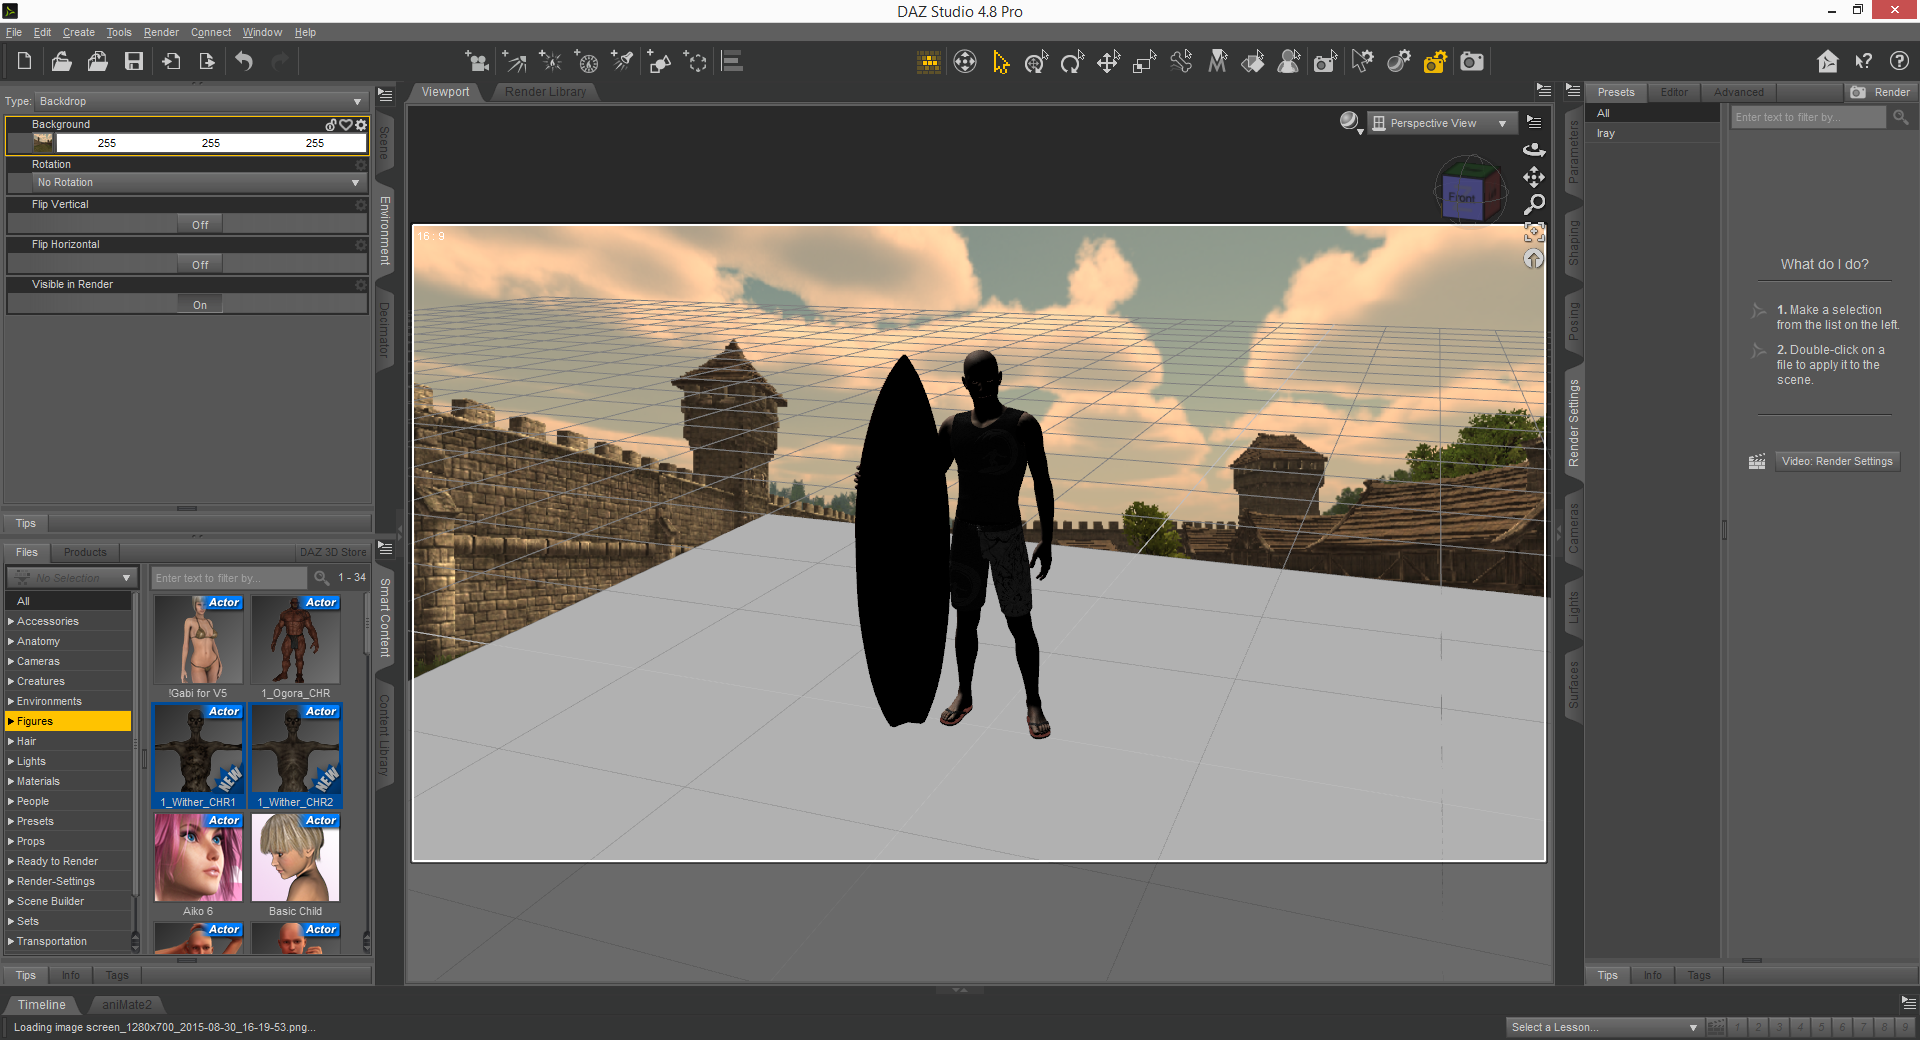Viewport: 1920px width, 1040px height.
Task: Select the Rotate tool
Action: [x=1072, y=62]
